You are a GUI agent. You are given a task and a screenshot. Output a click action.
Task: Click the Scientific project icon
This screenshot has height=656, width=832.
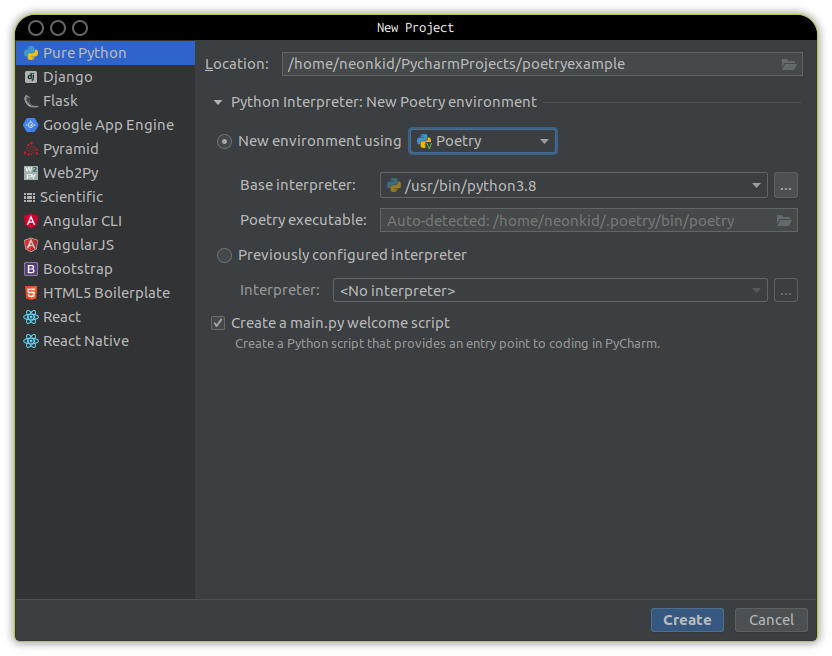click(x=30, y=197)
